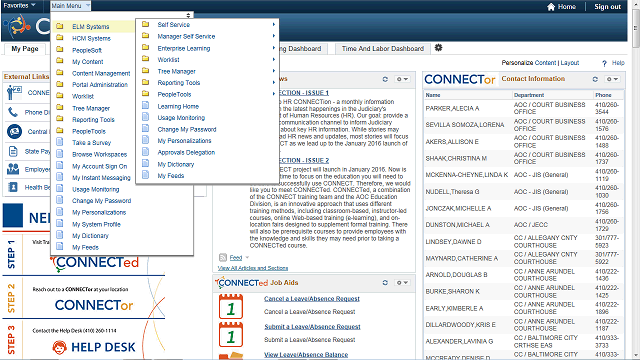Open the ELM Systems folder in Main Menu

(91, 27)
